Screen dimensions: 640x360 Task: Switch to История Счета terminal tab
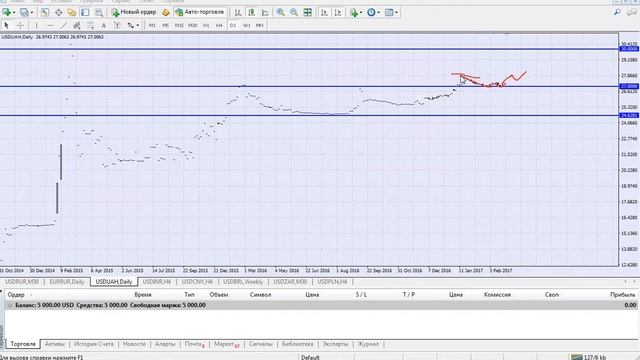click(93, 344)
